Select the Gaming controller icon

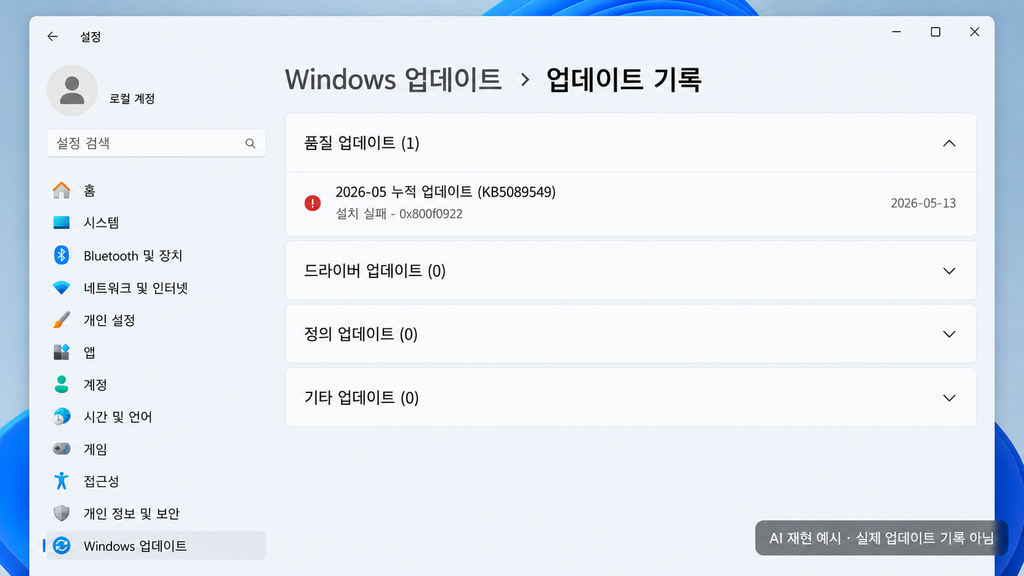pos(61,449)
